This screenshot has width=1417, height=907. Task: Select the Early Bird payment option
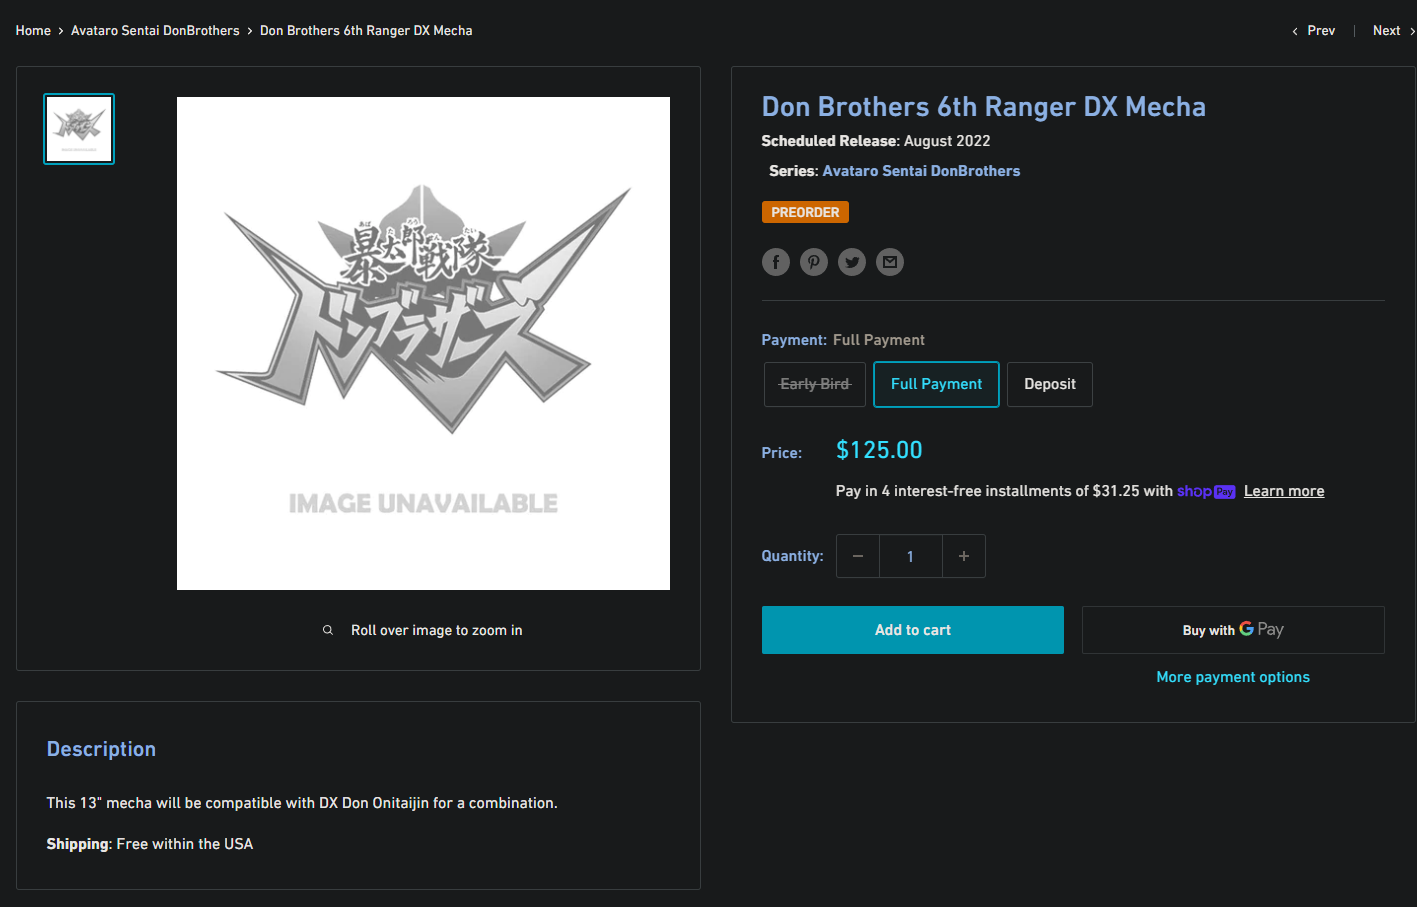pyautogui.click(x=815, y=384)
